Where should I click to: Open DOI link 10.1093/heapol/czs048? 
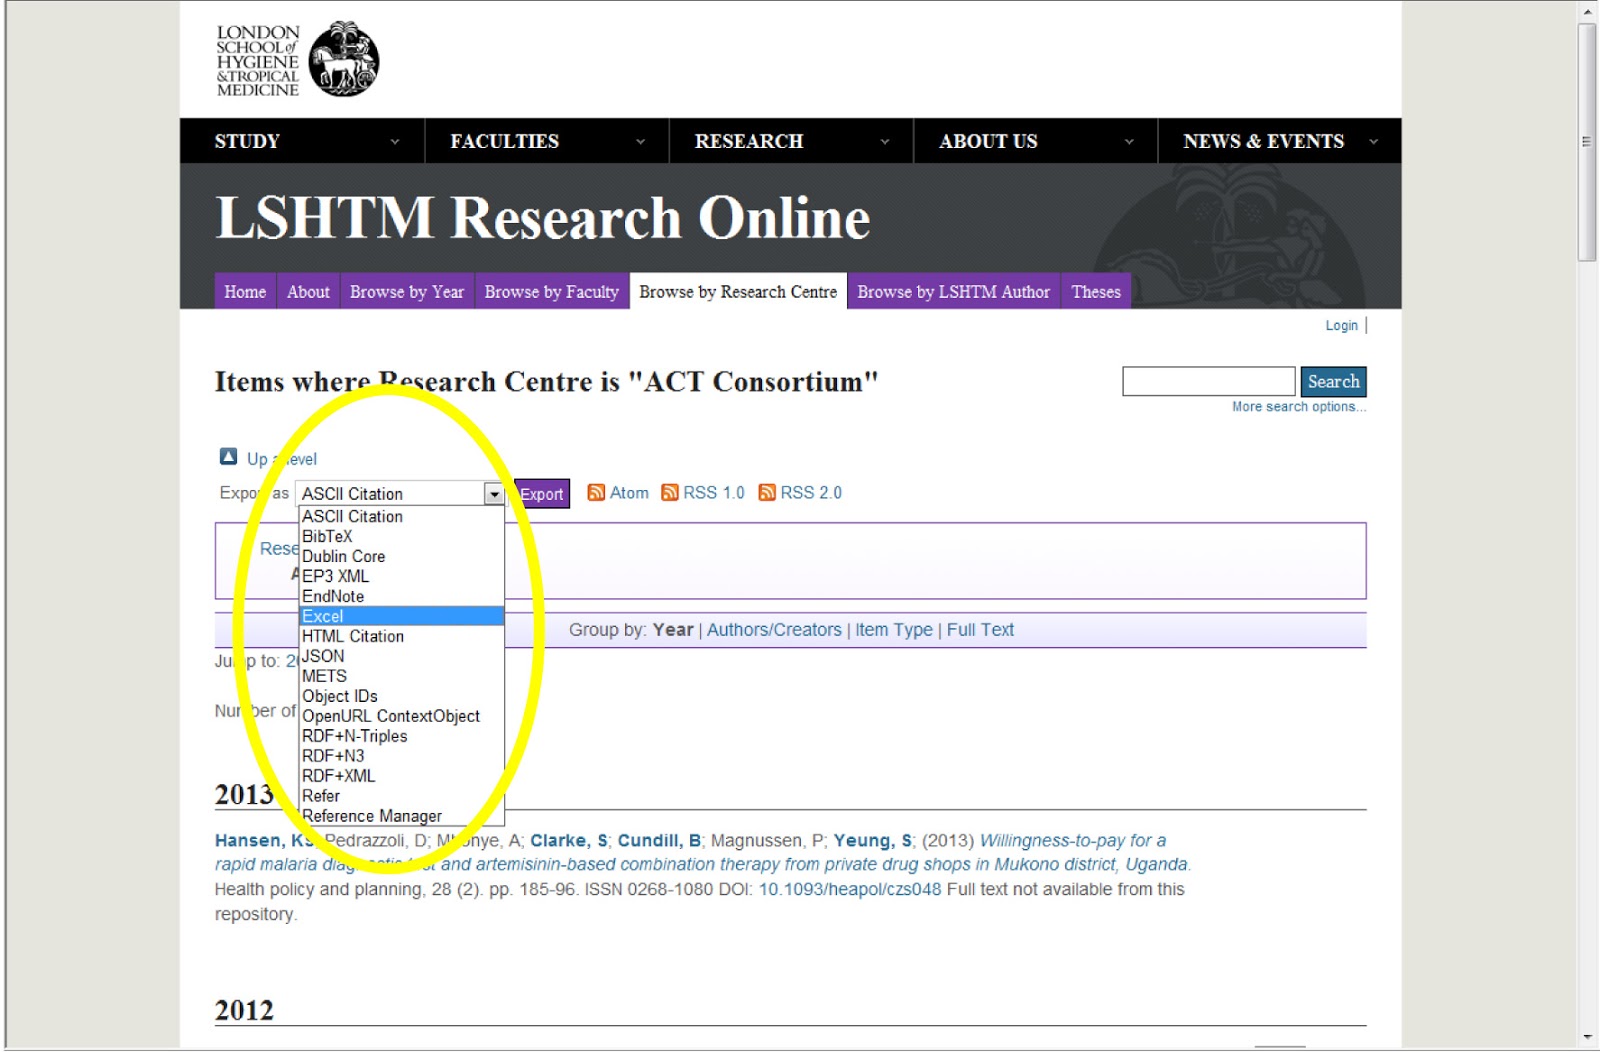pyautogui.click(x=850, y=889)
